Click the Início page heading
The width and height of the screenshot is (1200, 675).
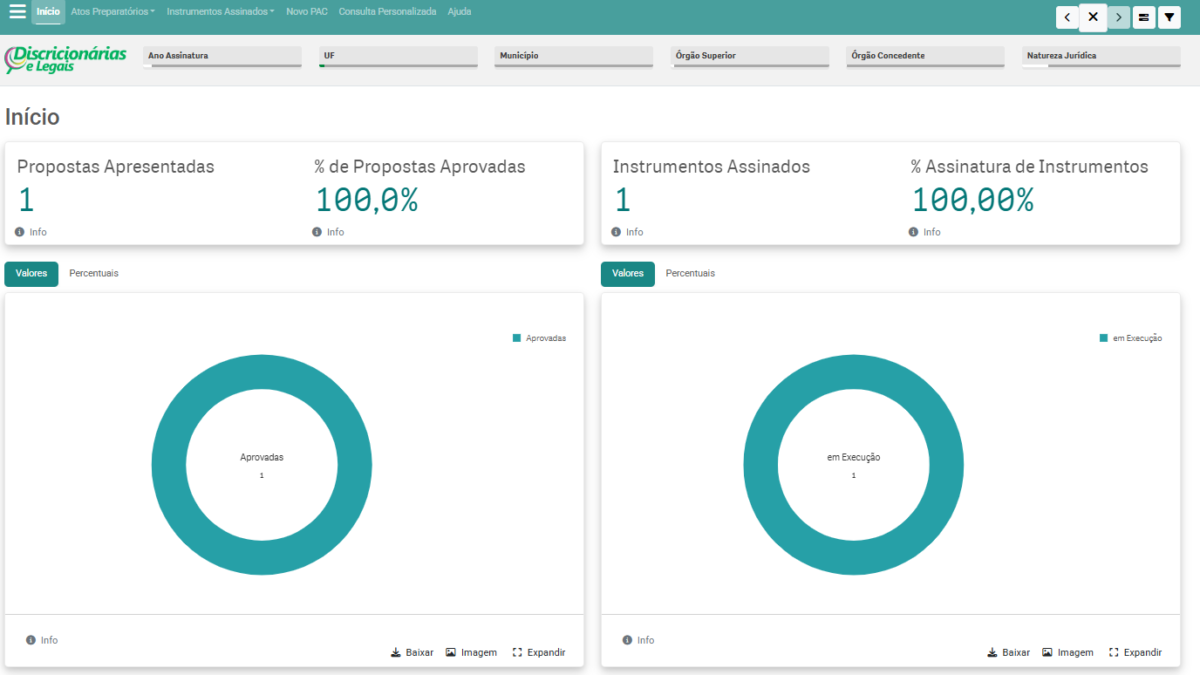[32, 117]
